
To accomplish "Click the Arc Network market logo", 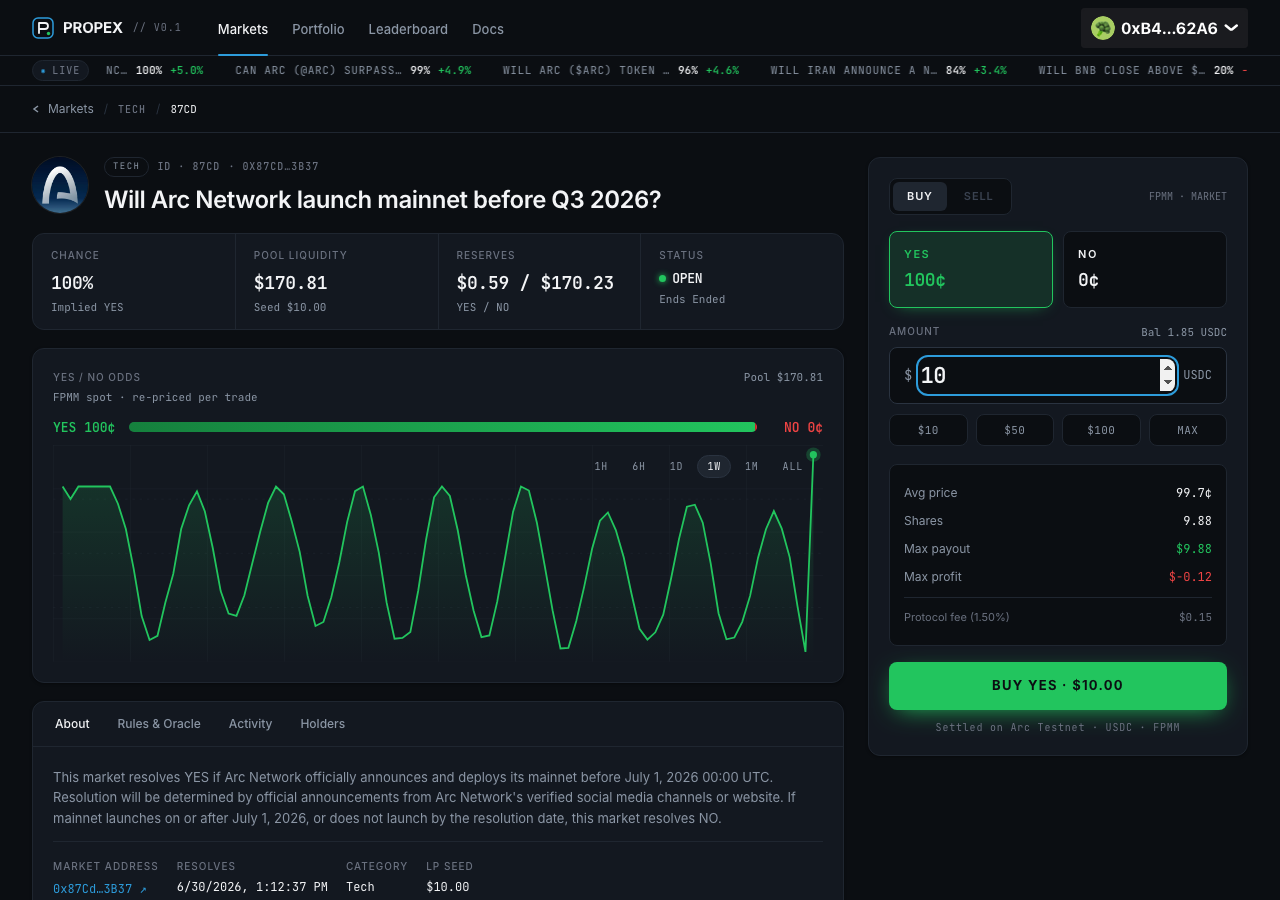I will [60, 185].
